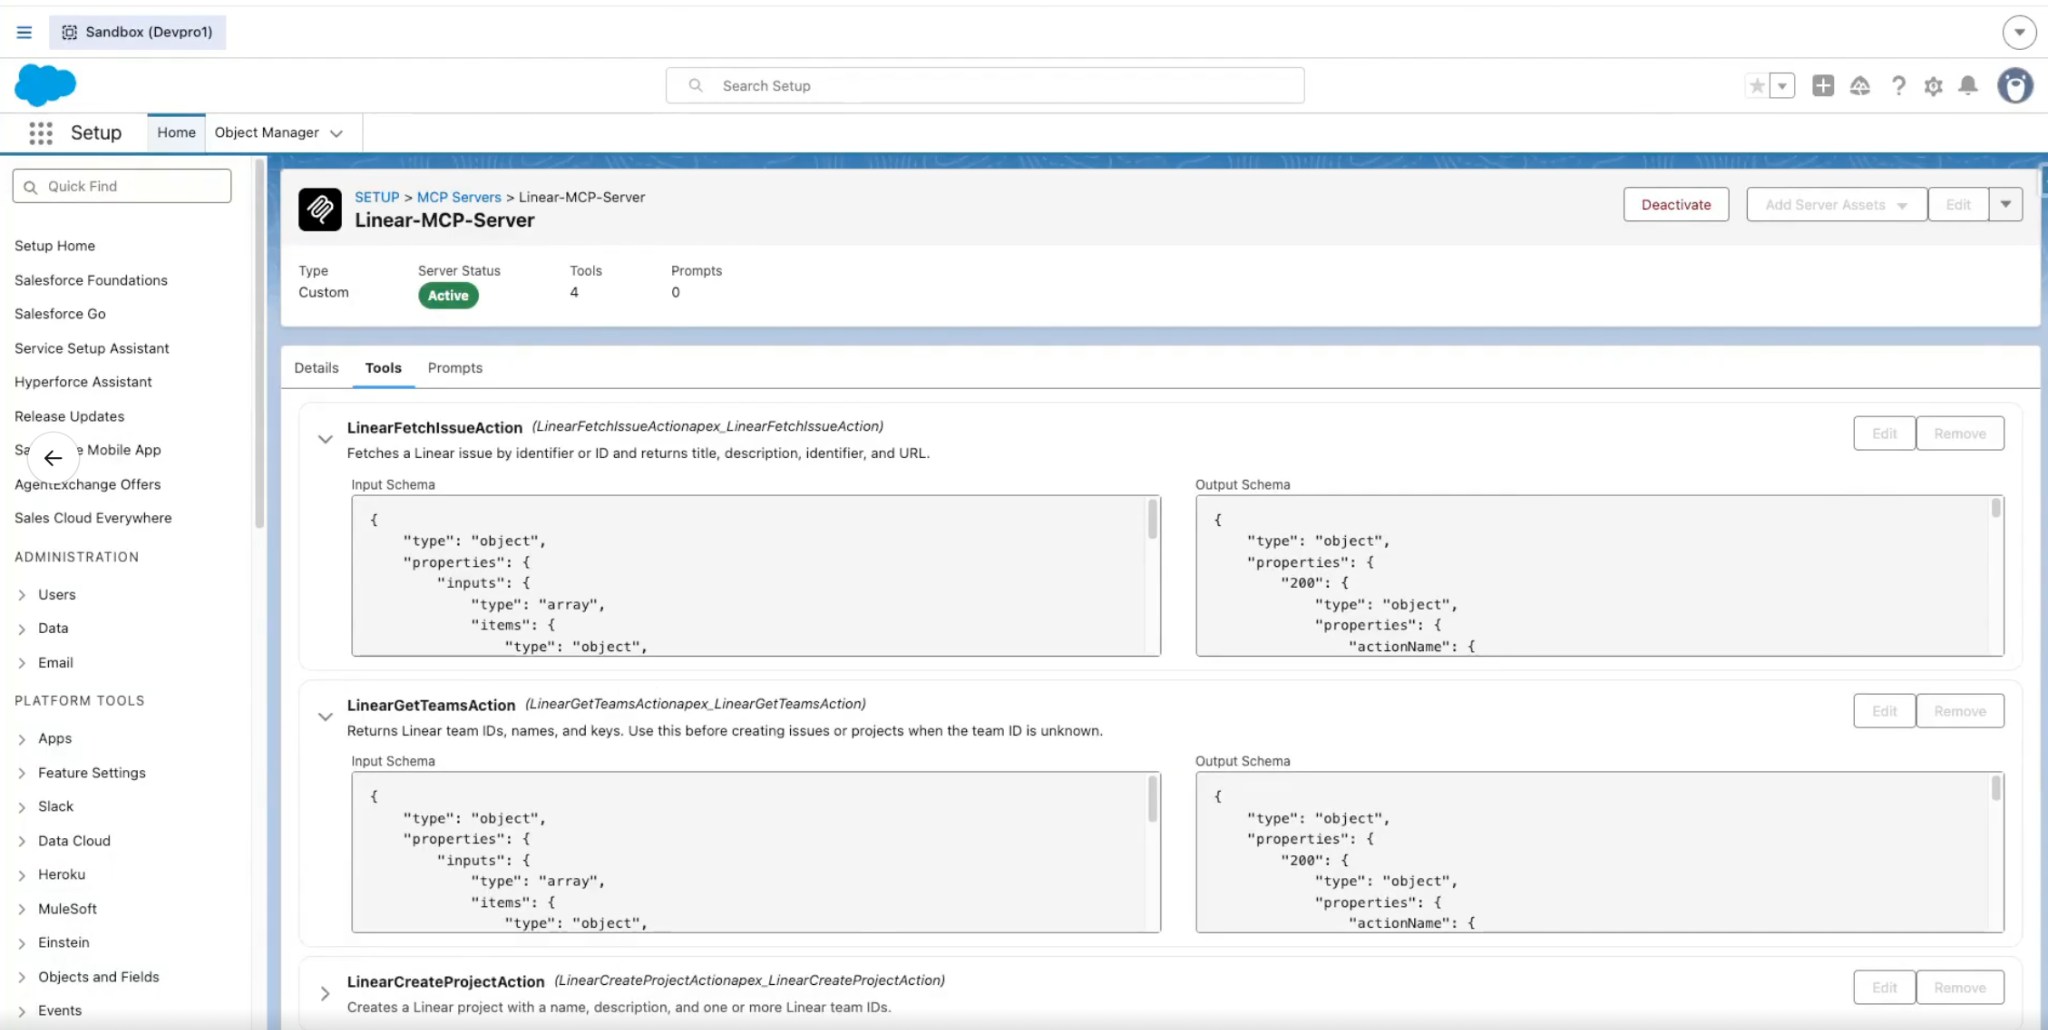Click the back arrow circle button
Image resolution: width=2048 pixels, height=1030 pixels.
(x=53, y=458)
